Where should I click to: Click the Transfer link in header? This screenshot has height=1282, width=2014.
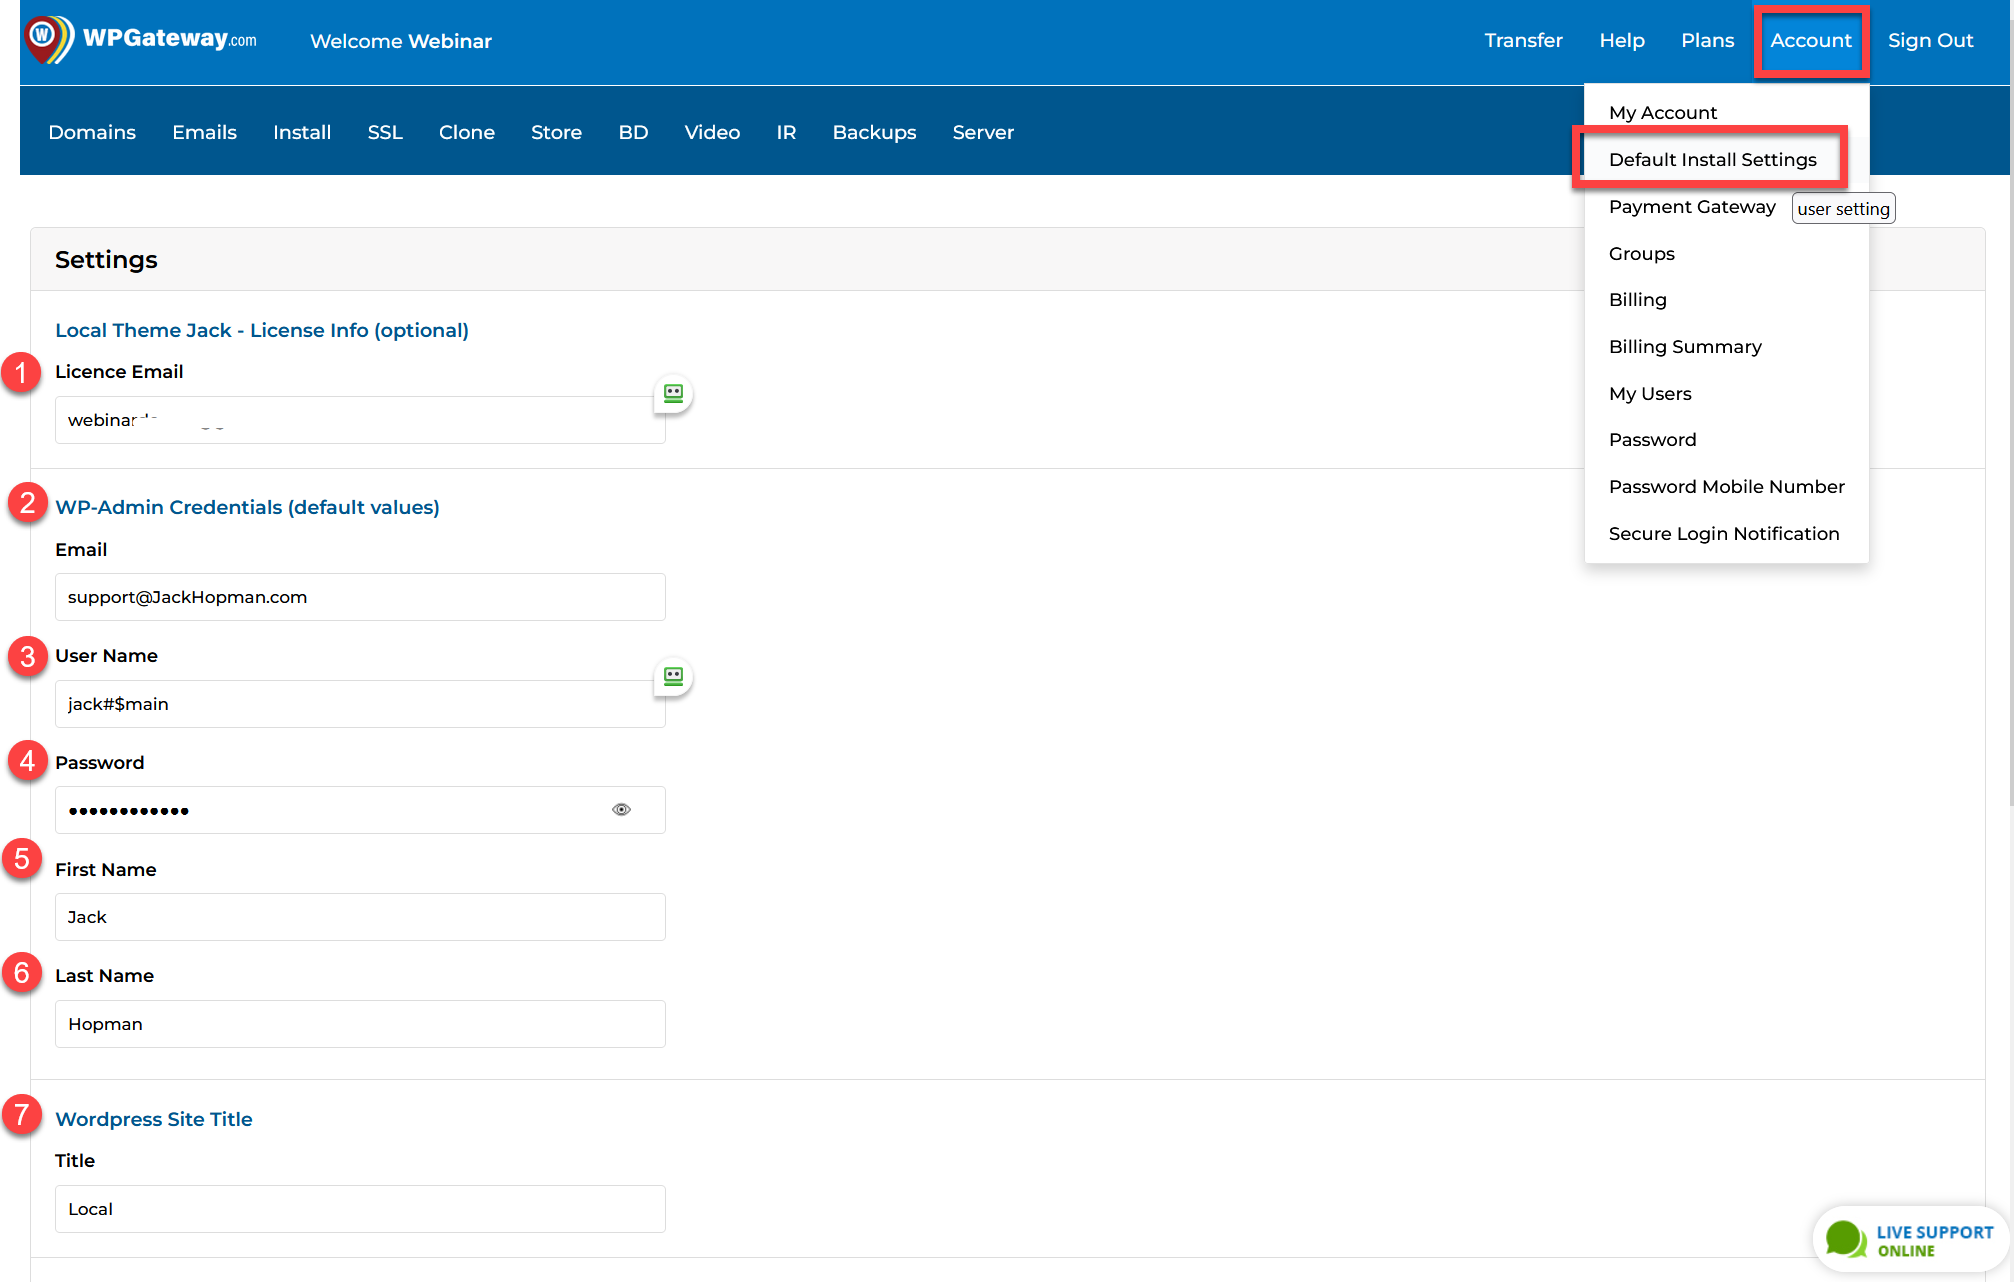point(1523,41)
